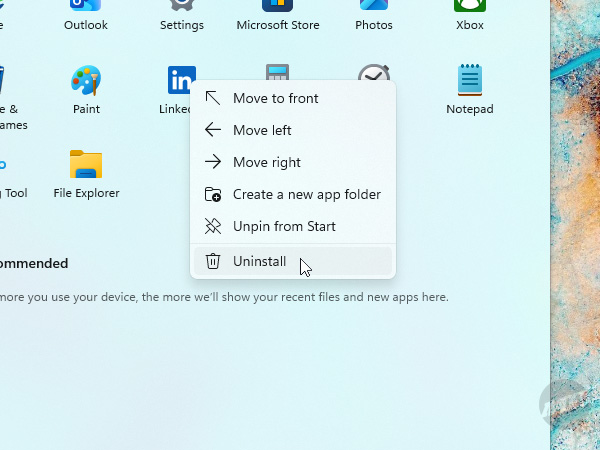Click the Clock app icon
Screen dimensions: 600x450
point(374,72)
